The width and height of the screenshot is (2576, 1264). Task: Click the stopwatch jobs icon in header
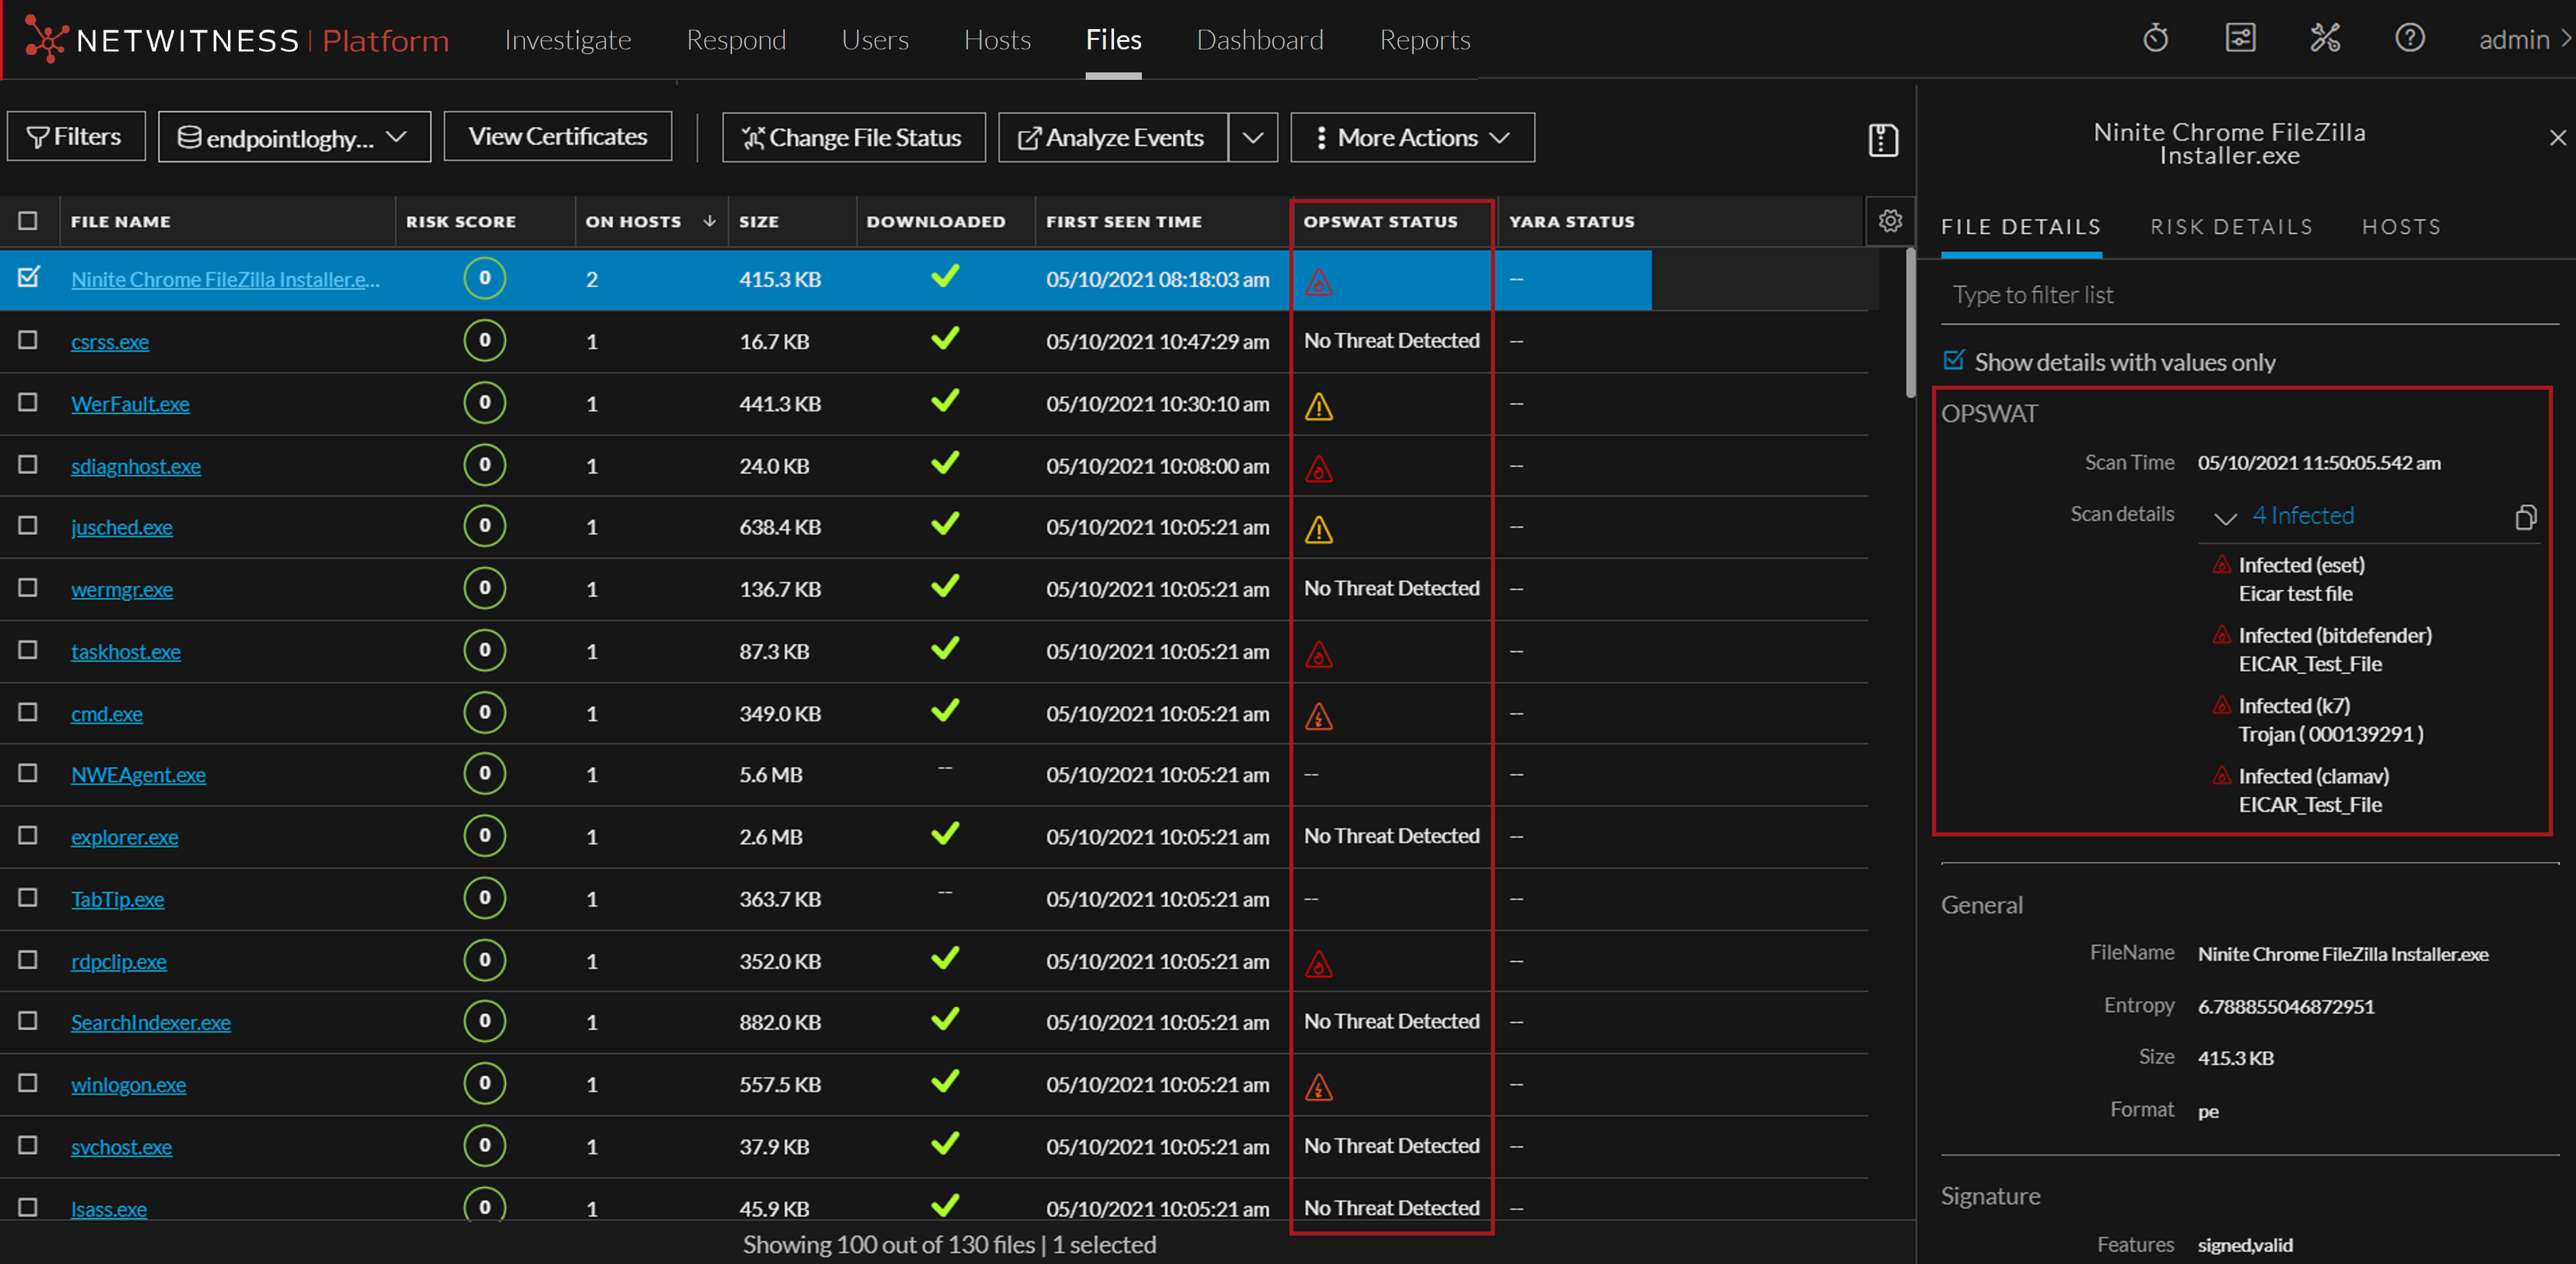pyautogui.click(x=2155, y=39)
